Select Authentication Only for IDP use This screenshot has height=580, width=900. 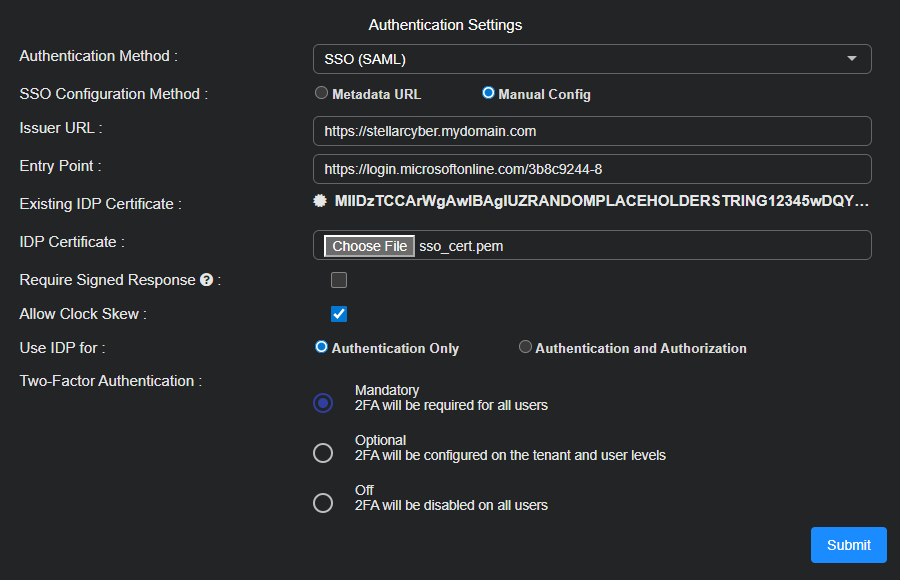tap(321, 347)
